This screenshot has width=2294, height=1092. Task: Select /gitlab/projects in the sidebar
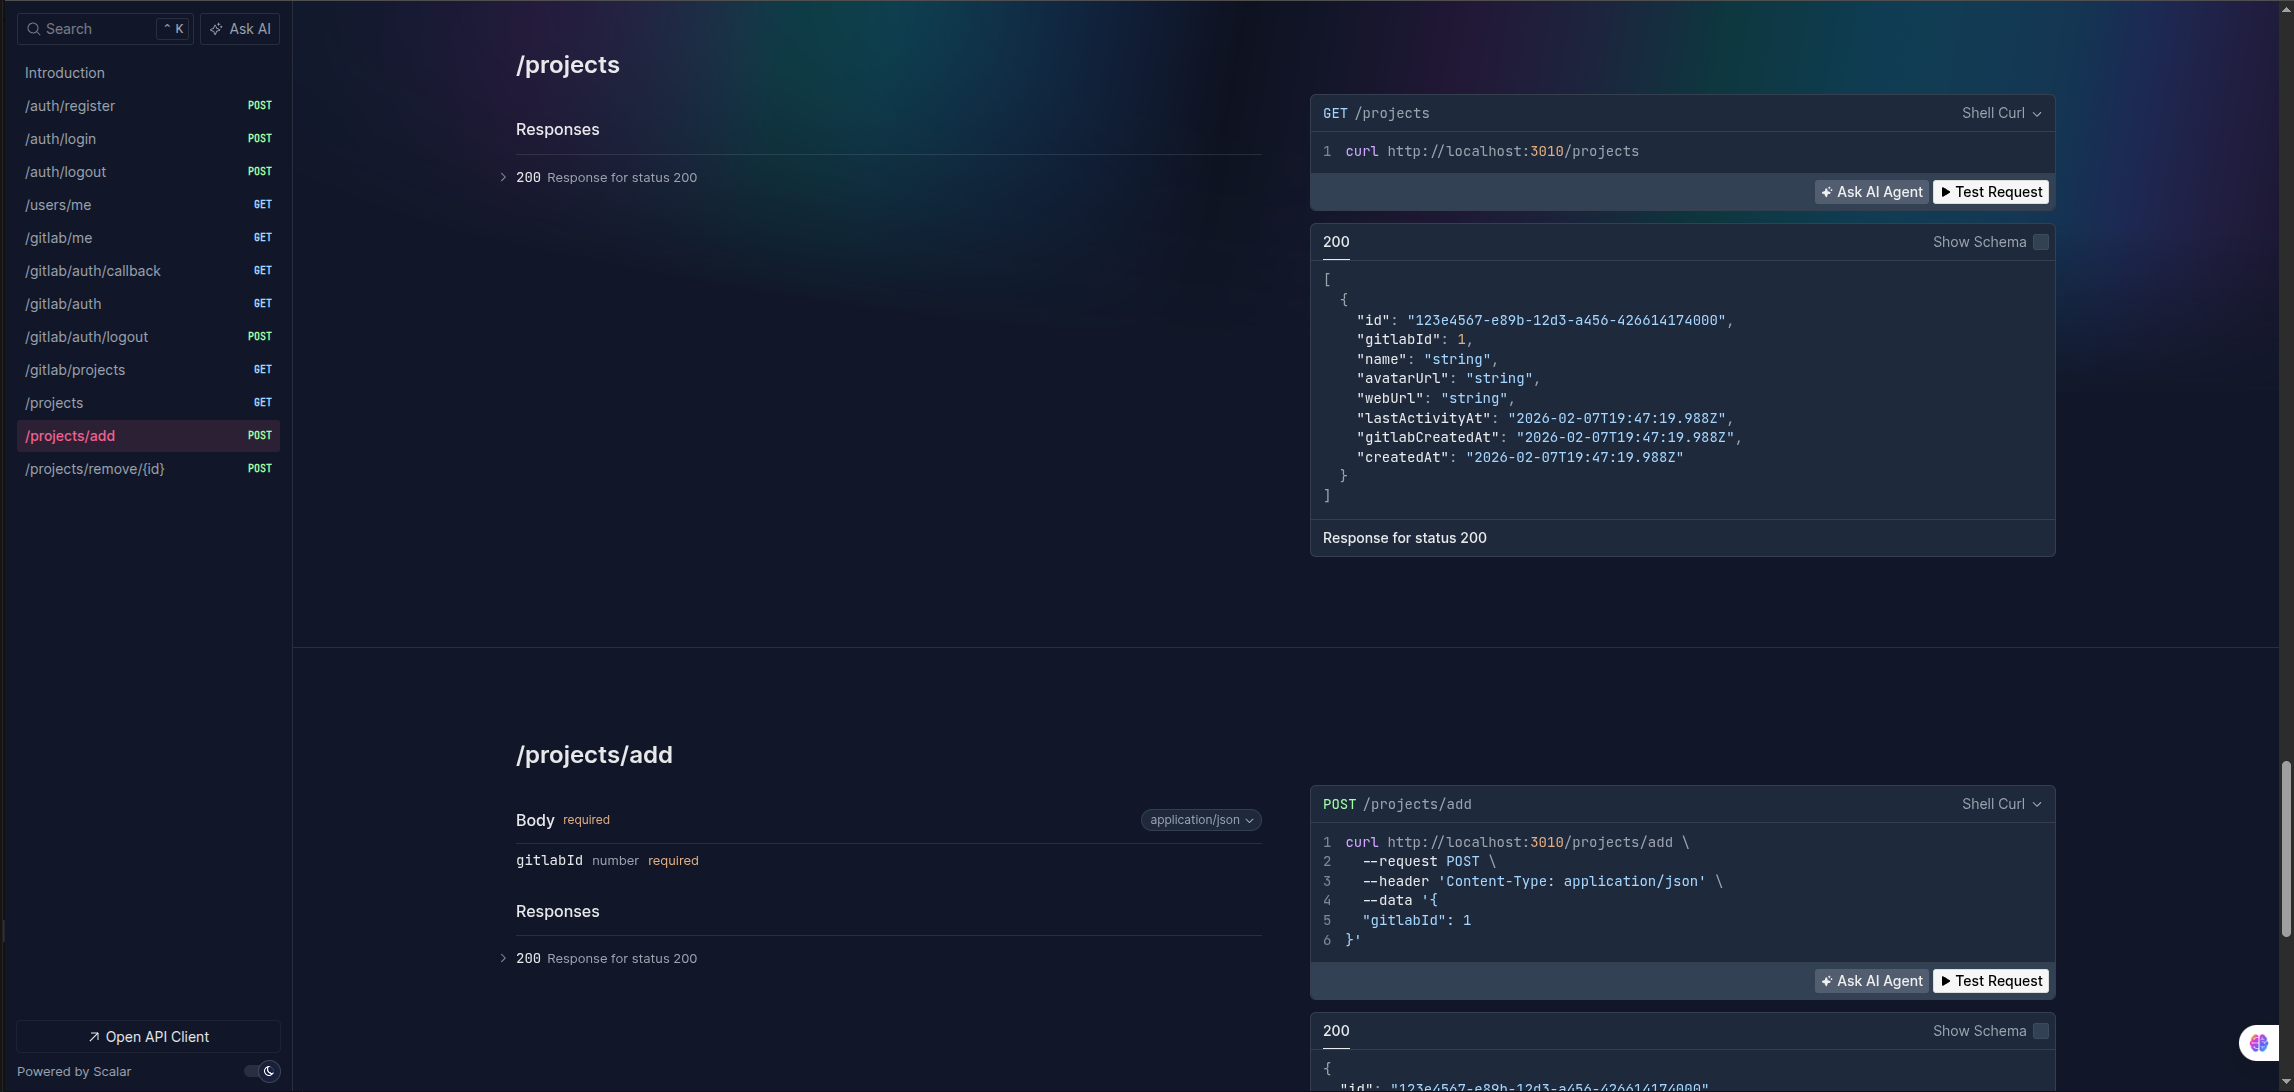pos(75,370)
